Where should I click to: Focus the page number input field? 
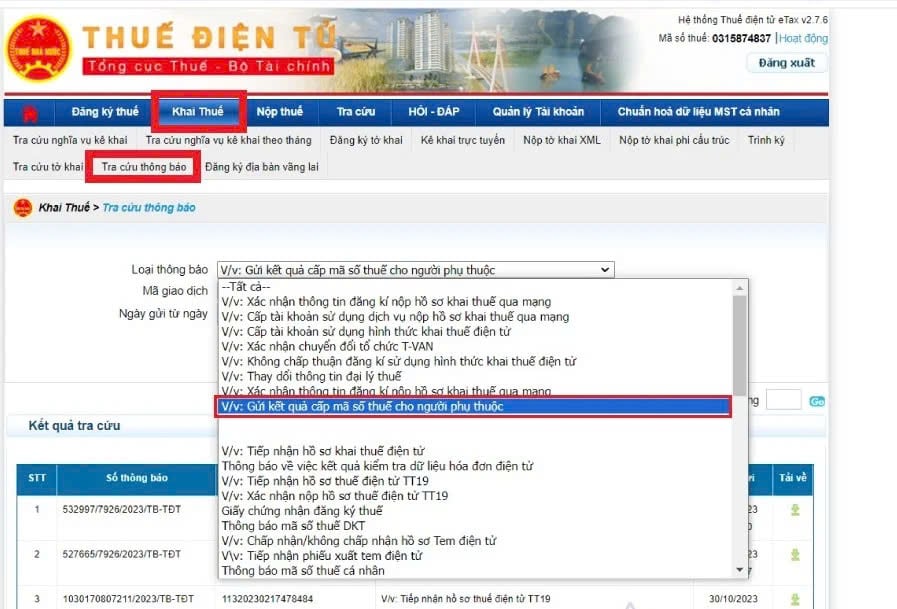[783, 399]
